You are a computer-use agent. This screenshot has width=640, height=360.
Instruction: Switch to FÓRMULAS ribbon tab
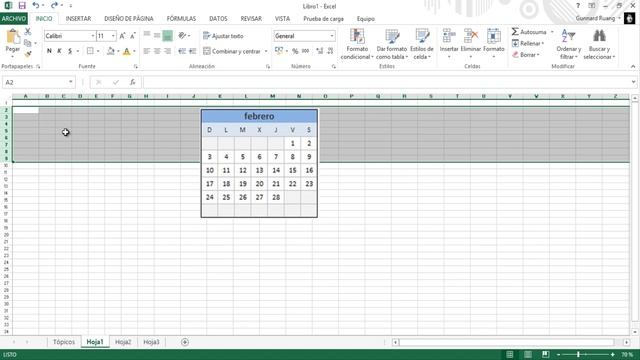(181, 19)
